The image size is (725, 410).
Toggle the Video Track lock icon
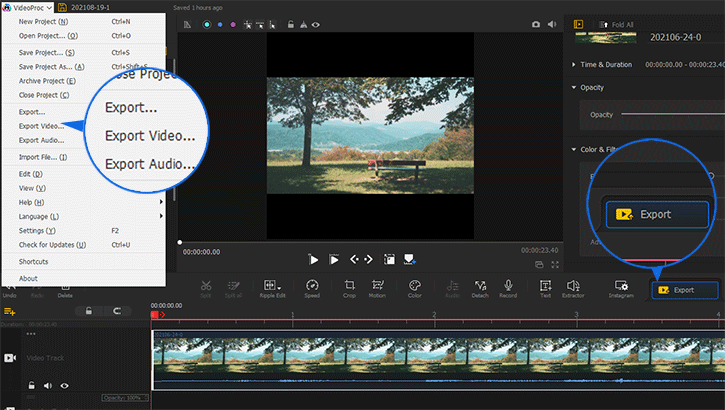31,385
